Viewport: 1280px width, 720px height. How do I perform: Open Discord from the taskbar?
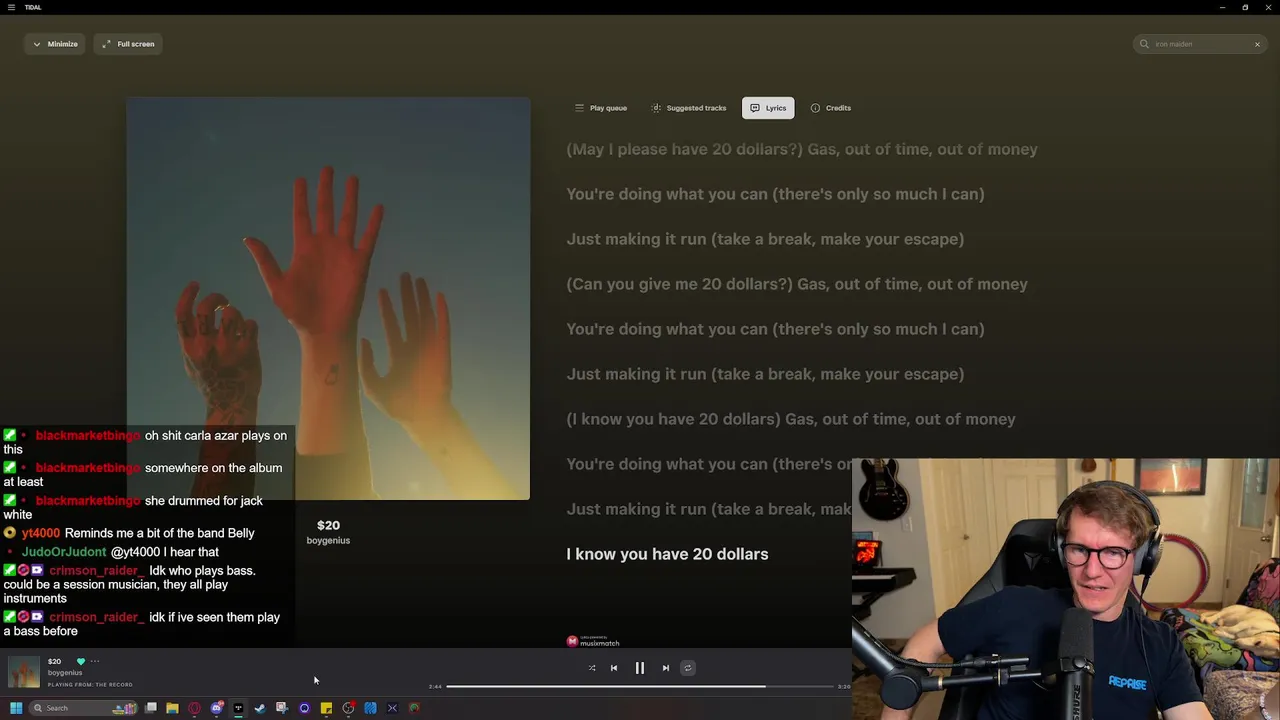[x=216, y=708]
